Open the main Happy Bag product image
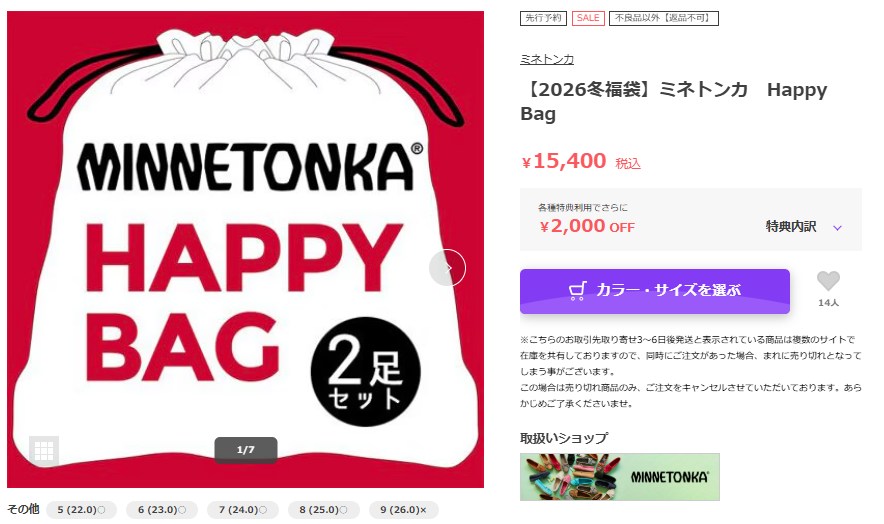Screen dimensions: 884x524 click(245, 249)
